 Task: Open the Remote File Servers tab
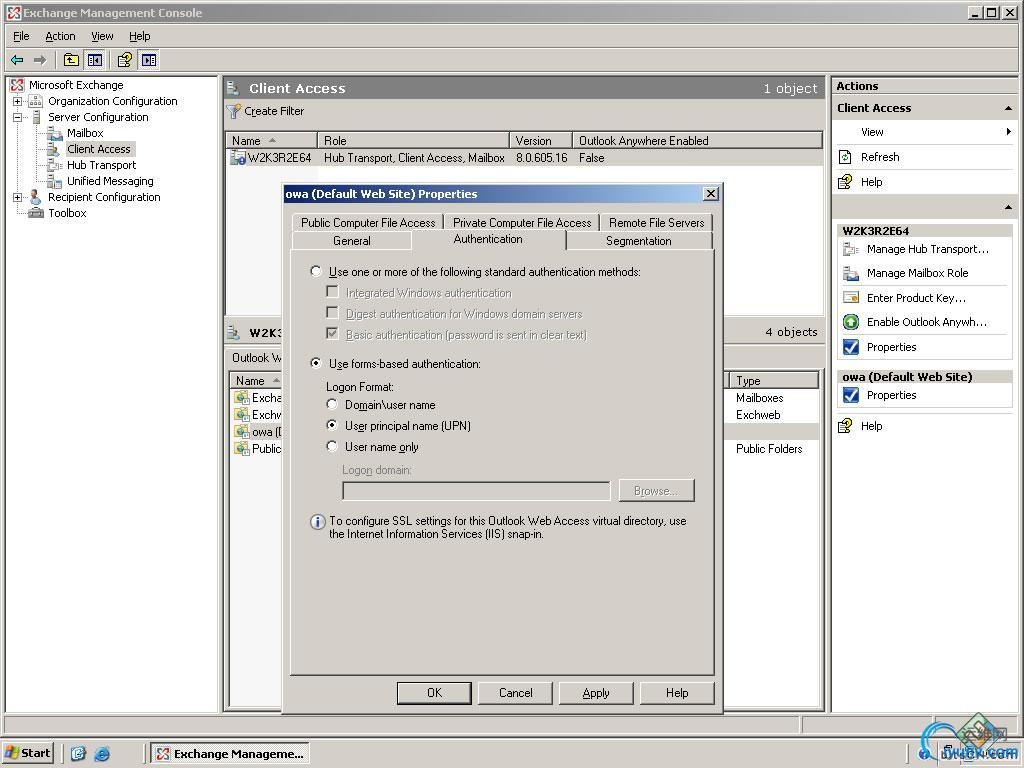pos(656,223)
